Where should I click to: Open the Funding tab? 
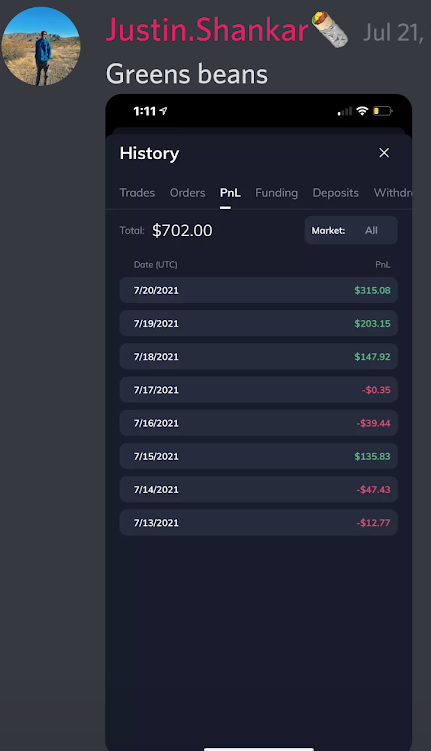pyautogui.click(x=276, y=193)
